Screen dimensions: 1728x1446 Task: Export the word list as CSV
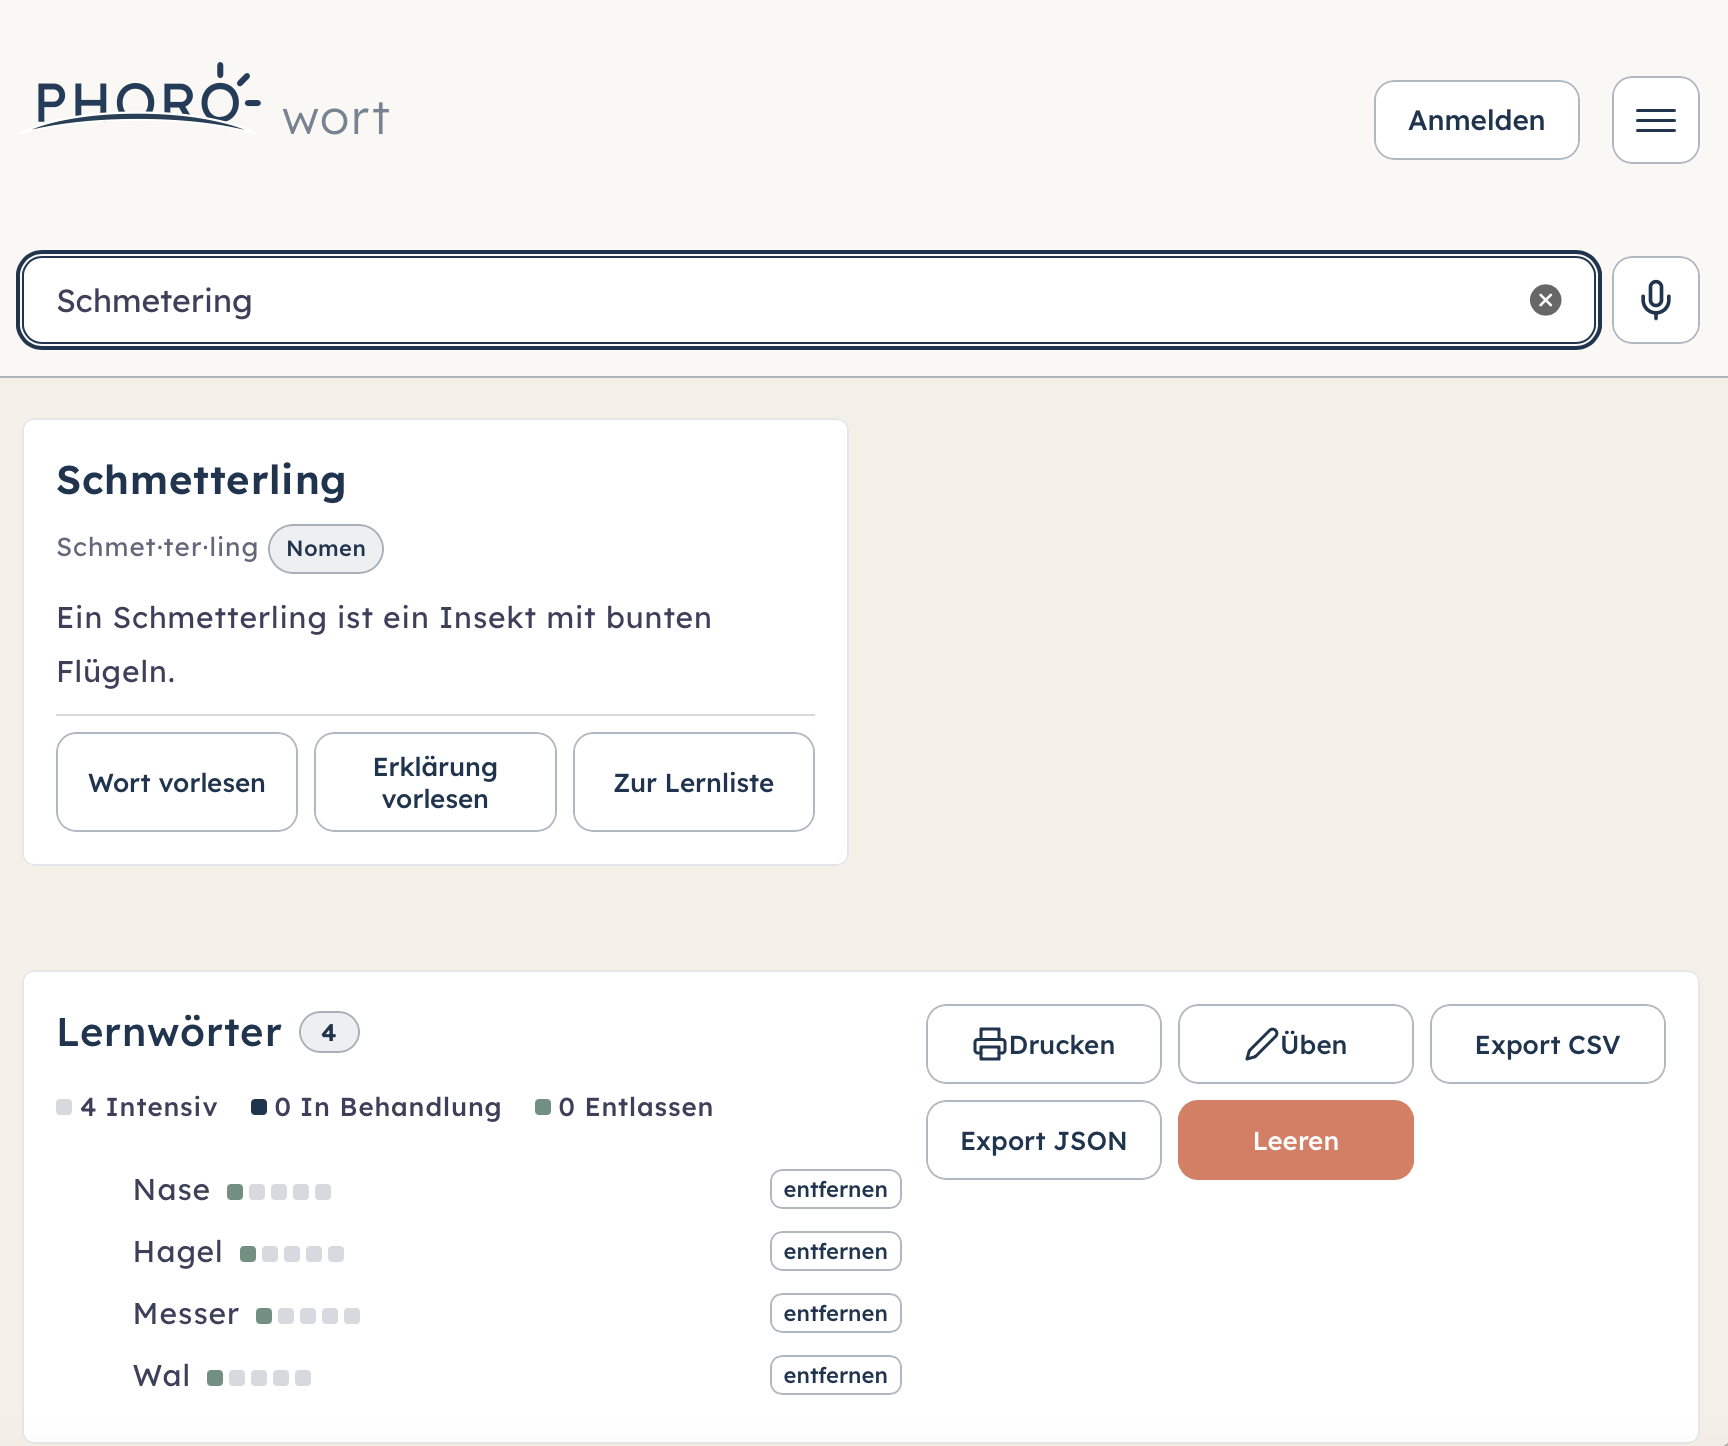1547,1044
